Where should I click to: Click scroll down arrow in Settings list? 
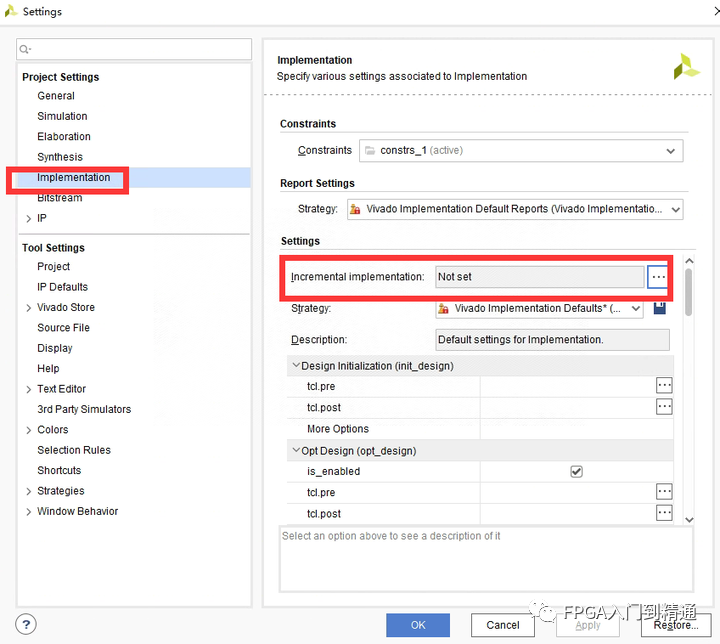pos(689,520)
